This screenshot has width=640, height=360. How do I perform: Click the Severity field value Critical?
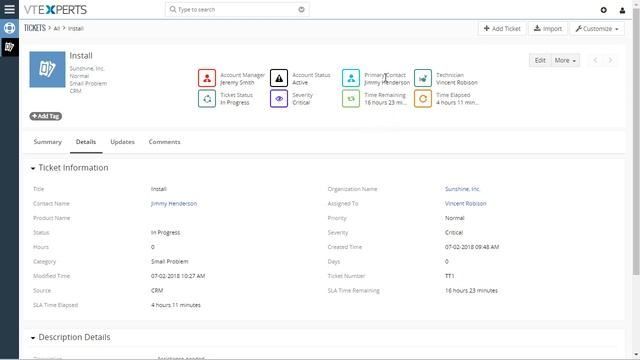pos(454,232)
